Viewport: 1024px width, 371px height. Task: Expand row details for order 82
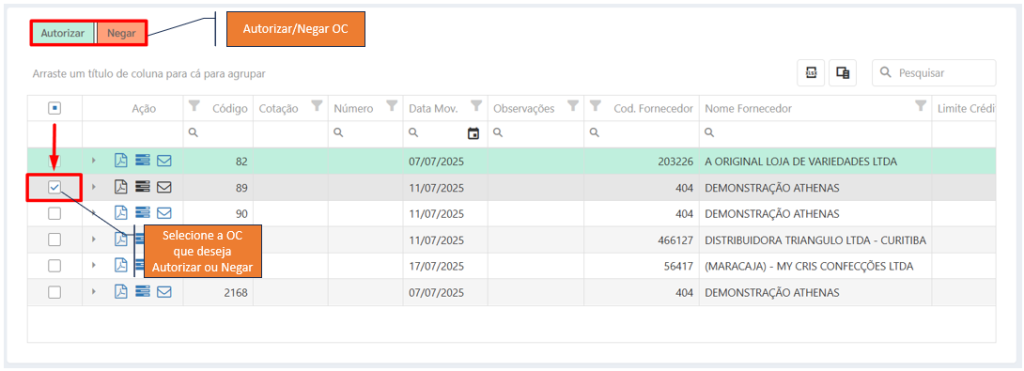point(93,160)
